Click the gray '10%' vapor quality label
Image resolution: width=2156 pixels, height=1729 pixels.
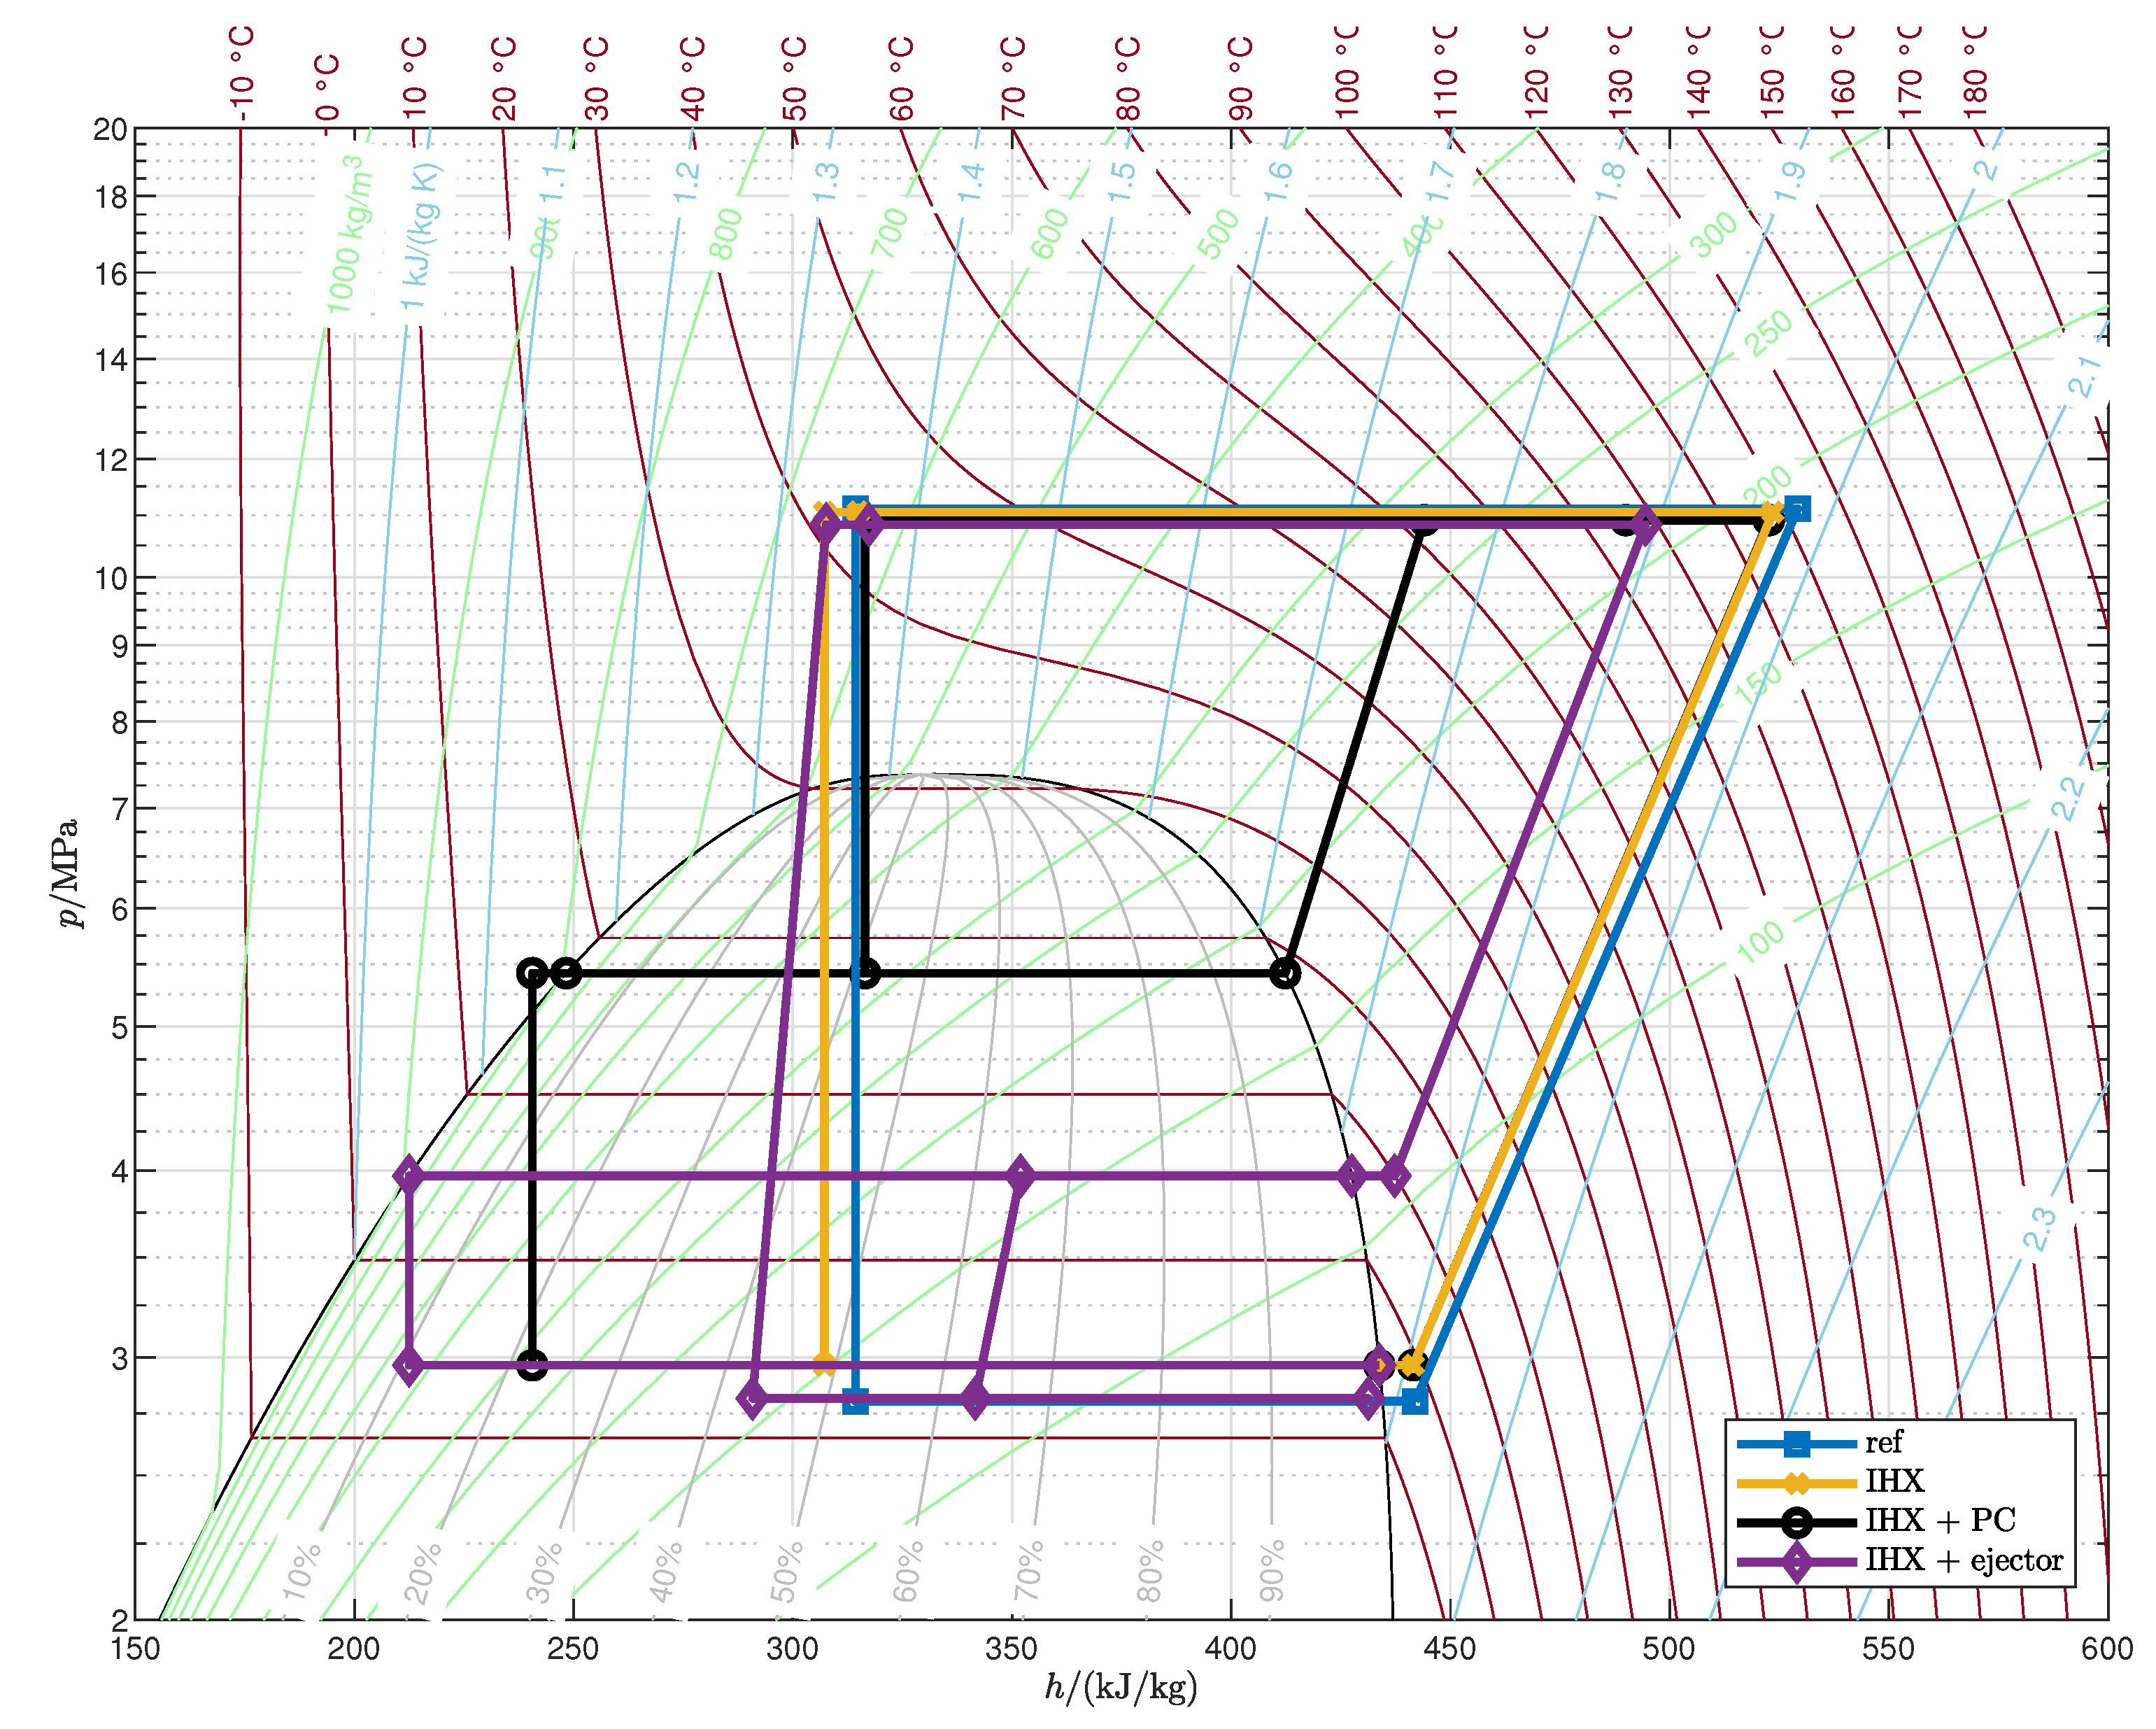coord(302,1570)
